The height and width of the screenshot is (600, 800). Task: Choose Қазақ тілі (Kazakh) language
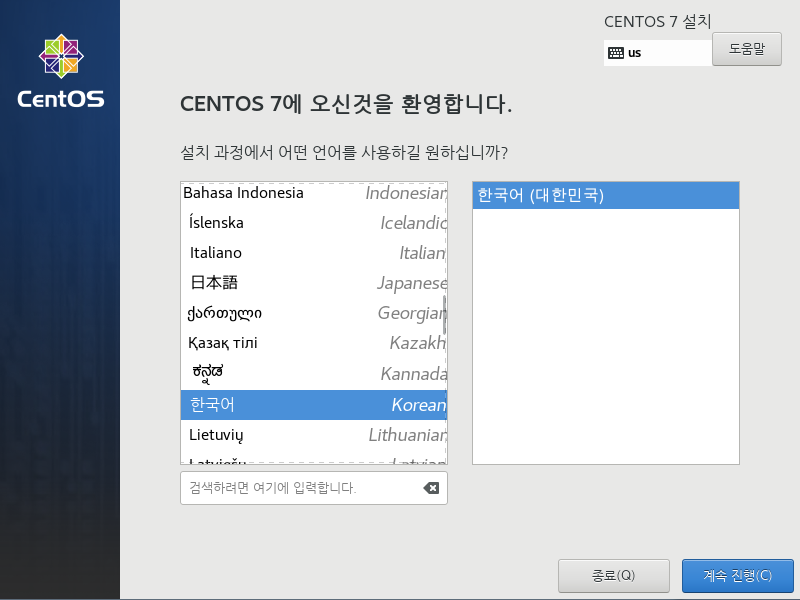(x=314, y=343)
